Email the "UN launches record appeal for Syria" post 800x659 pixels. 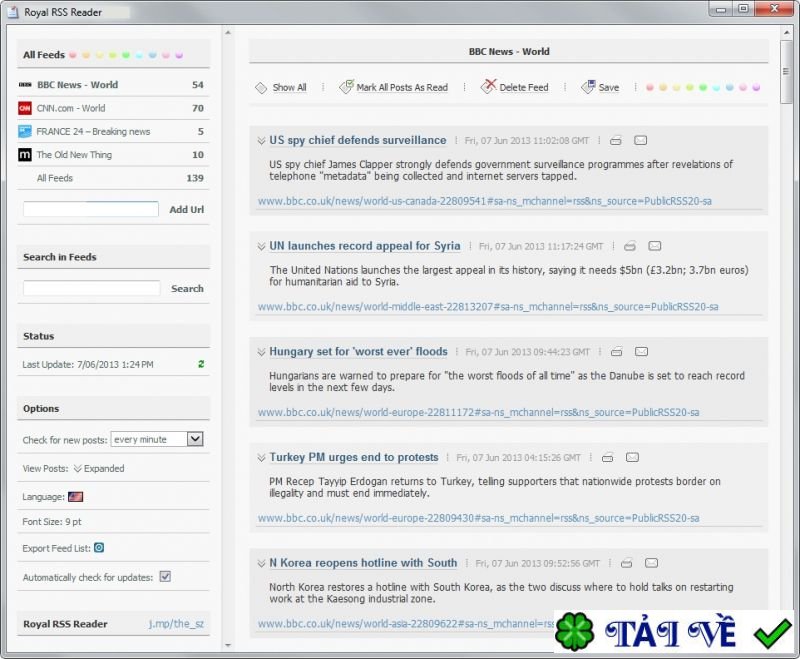pyautogui.click(x=654, y=246)
